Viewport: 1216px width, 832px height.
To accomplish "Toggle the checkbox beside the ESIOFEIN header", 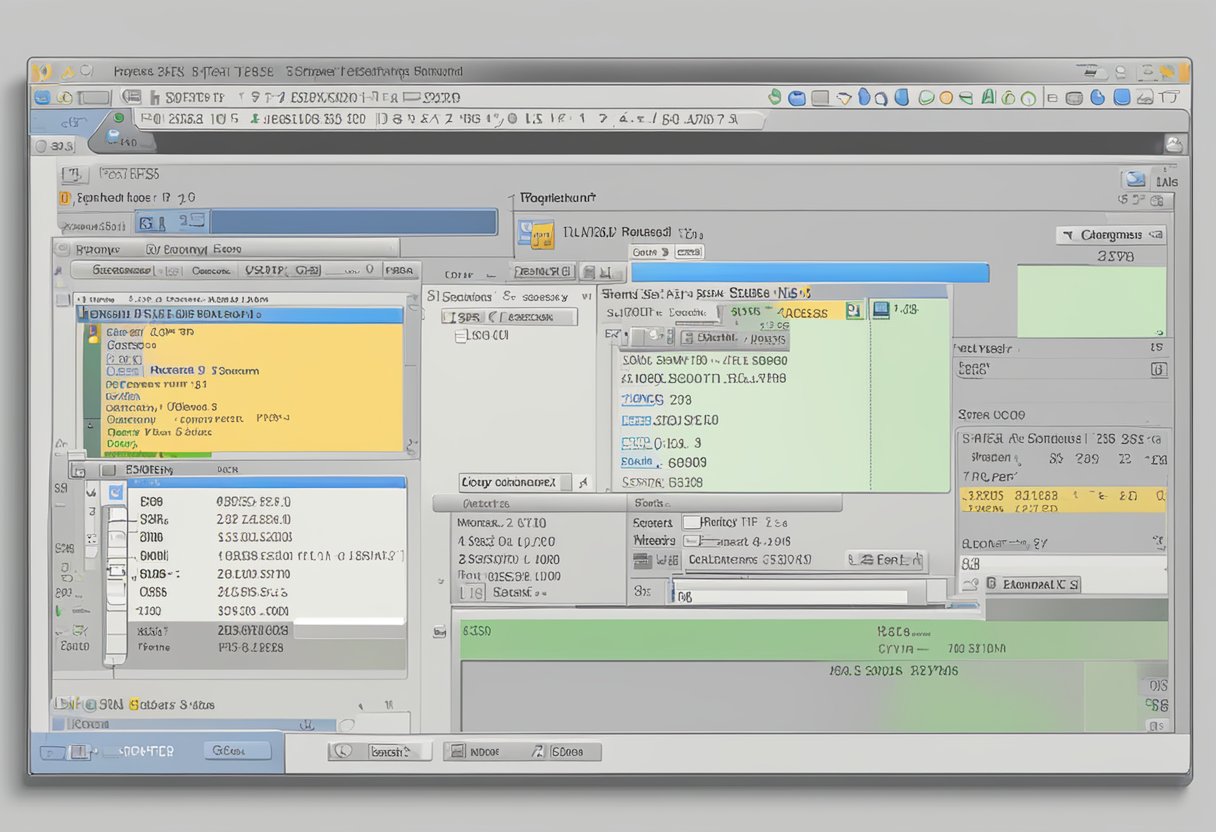I will (x=107, y=468).
